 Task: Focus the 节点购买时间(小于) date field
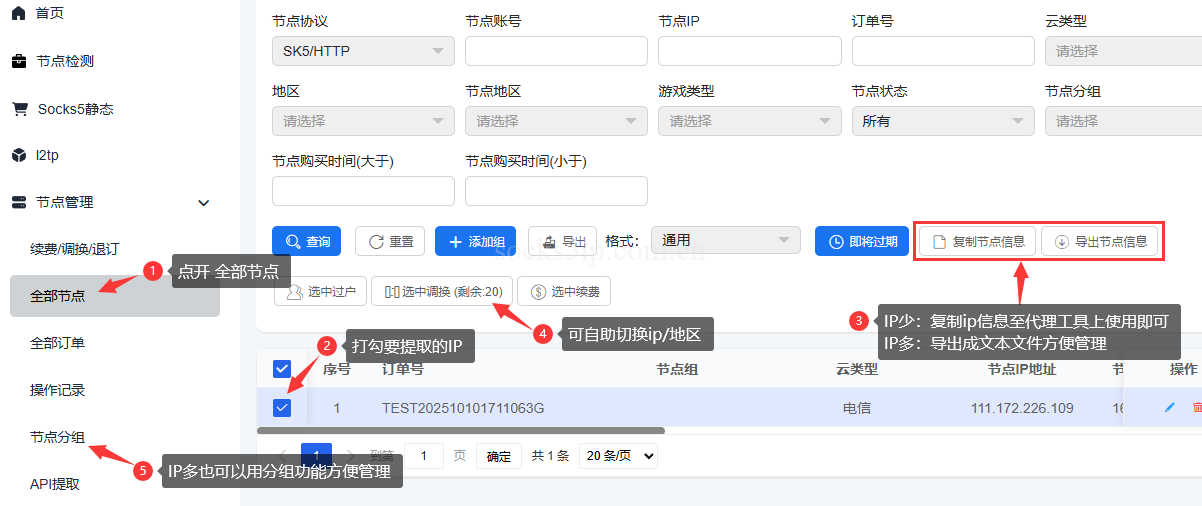[x=556, y=191]
